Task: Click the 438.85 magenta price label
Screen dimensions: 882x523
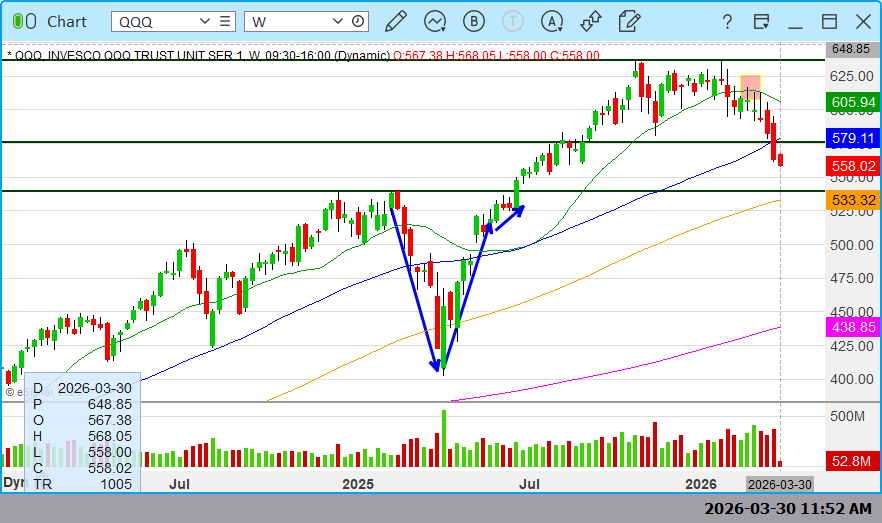Action: pyautogui.click(x=853, y=327)
